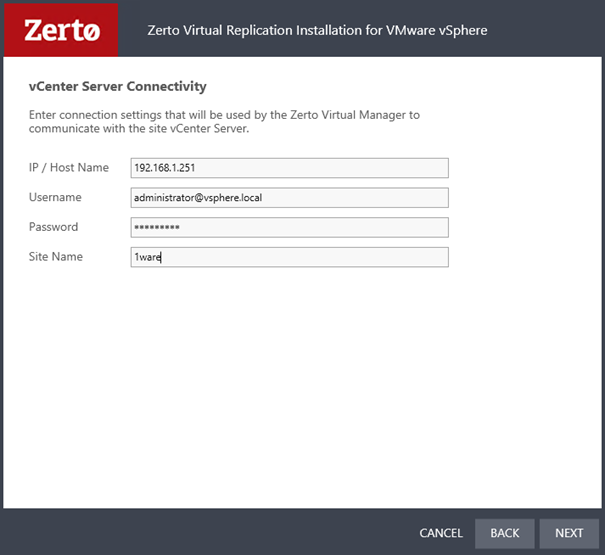The width and height of the screenshot is (605, 555).
Task: Click the 'Enter connection settings' description text
Action: coord(224,122)
